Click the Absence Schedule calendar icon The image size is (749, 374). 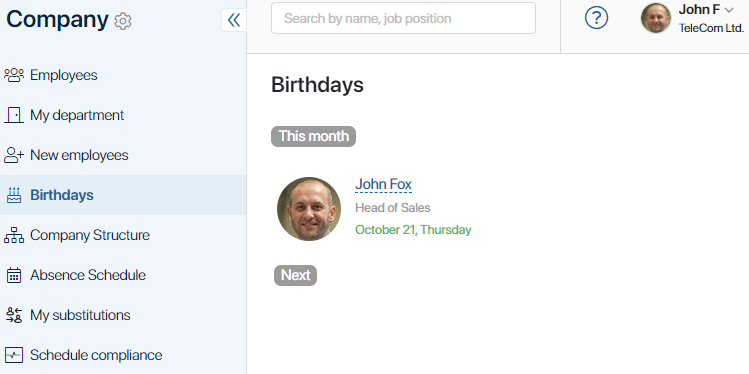[14, 275]
